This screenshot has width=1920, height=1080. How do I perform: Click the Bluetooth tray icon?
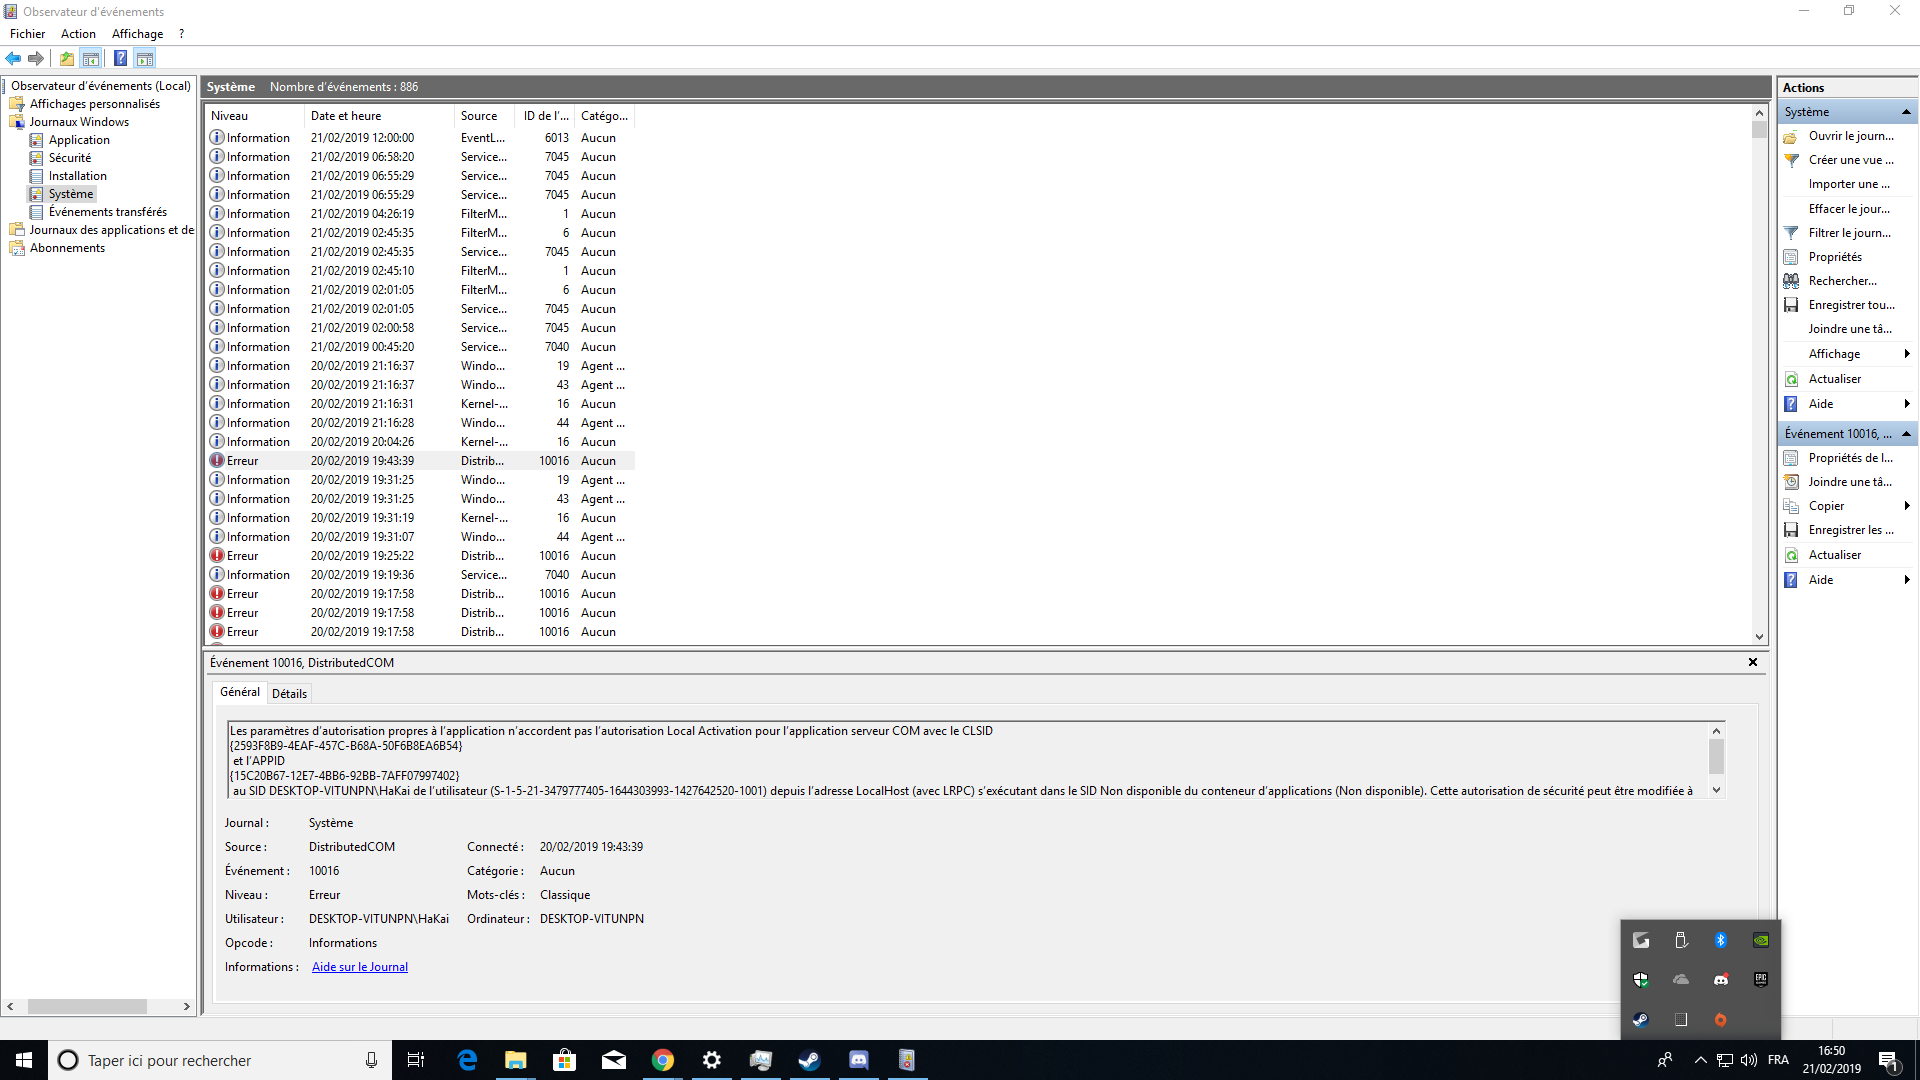(1720, 940)
